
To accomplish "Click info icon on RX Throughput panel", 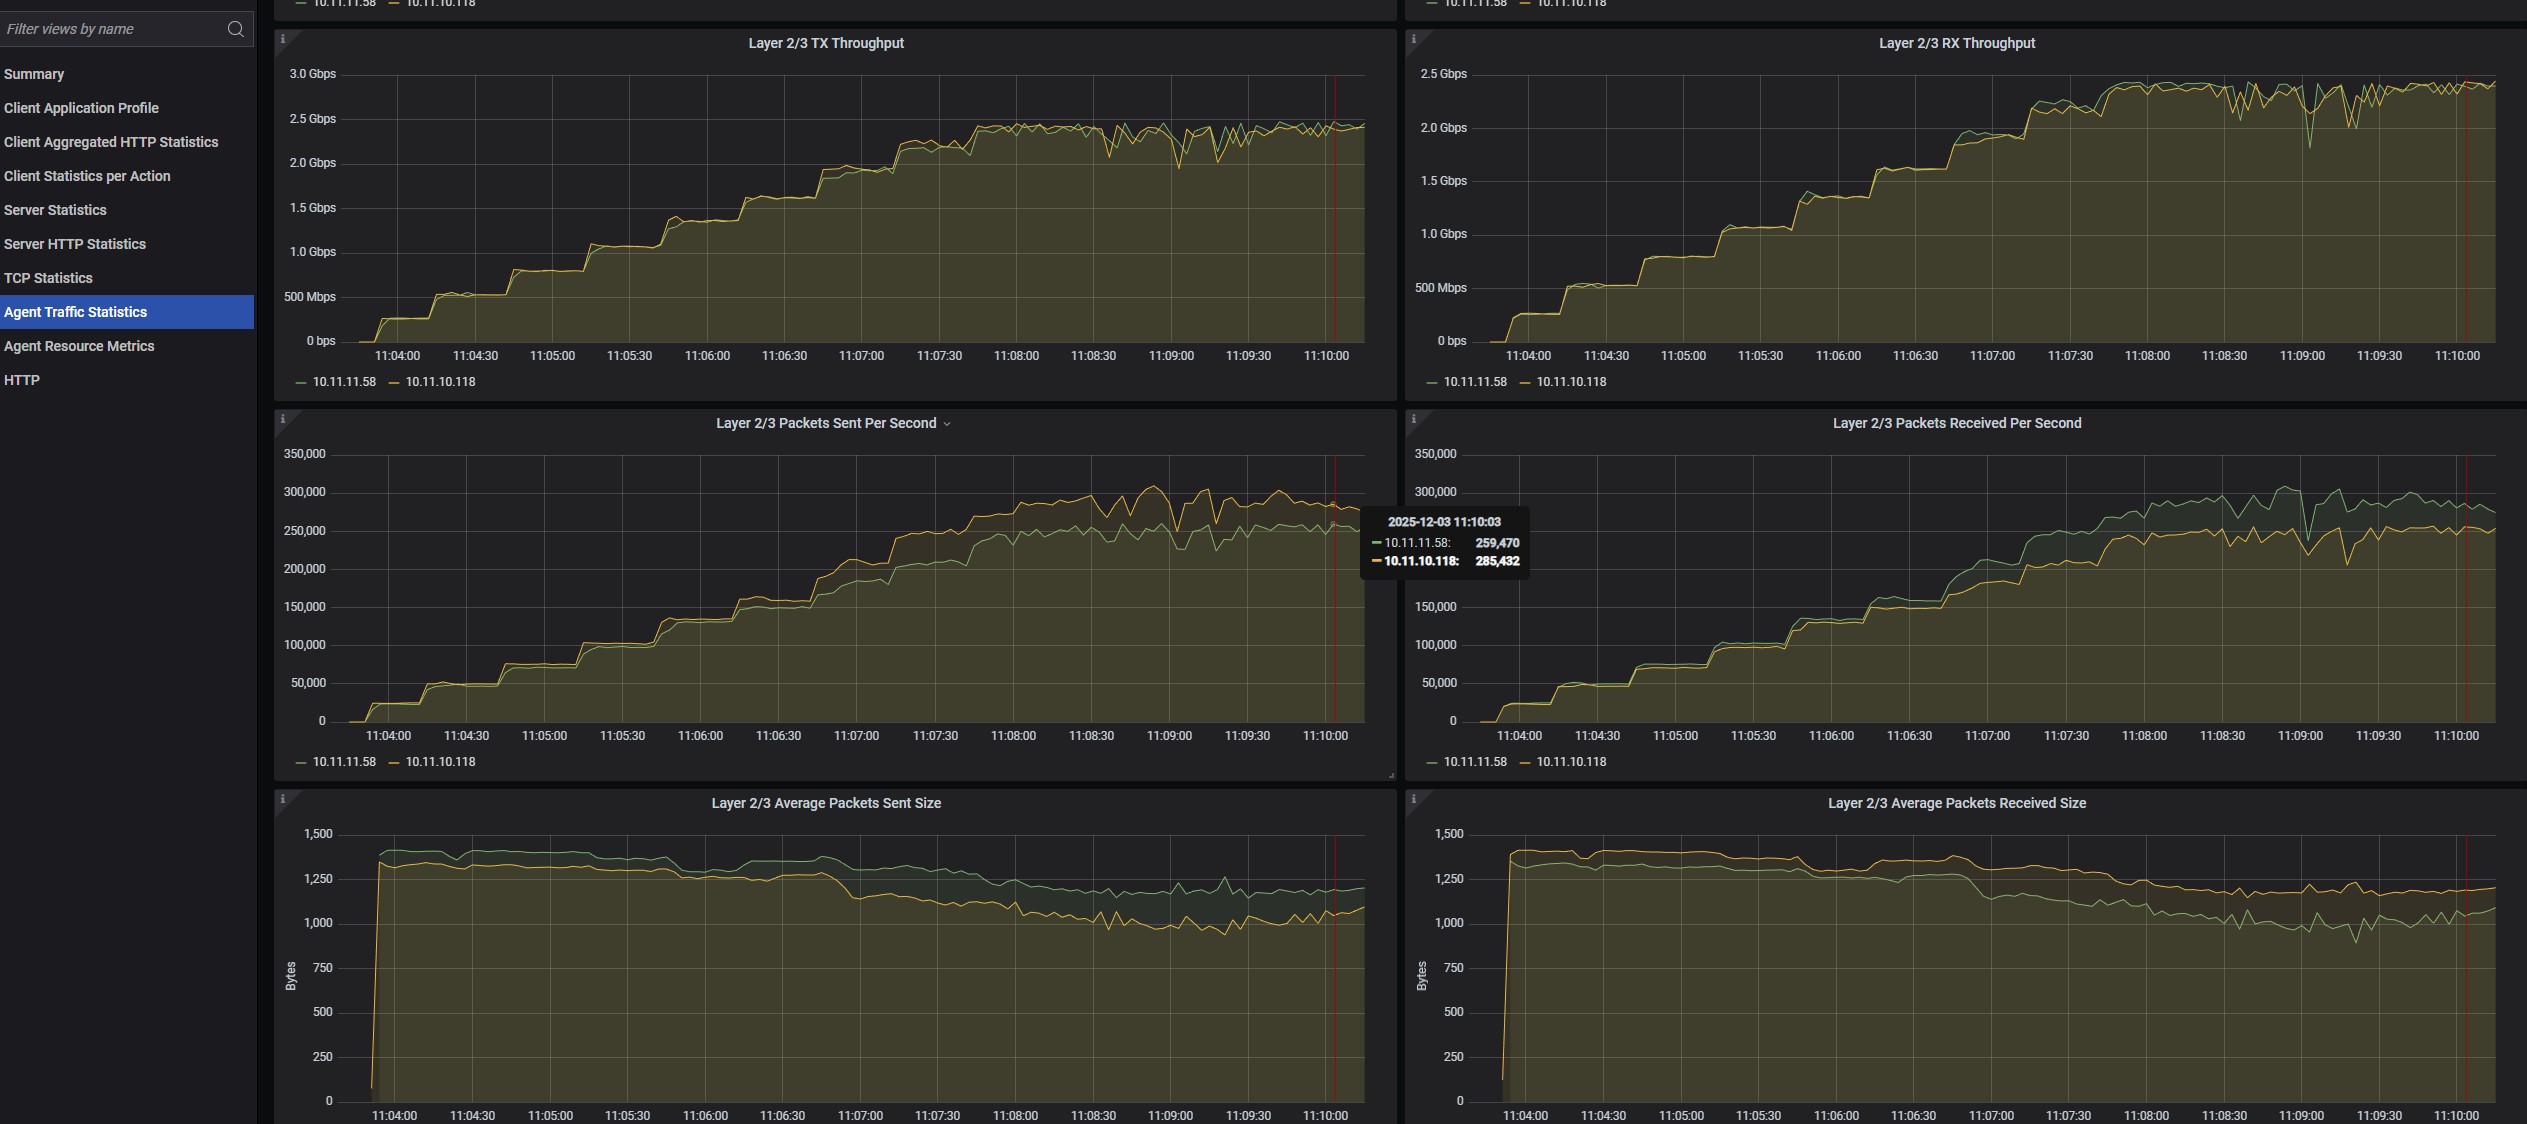I will [x=1413, y=39].
